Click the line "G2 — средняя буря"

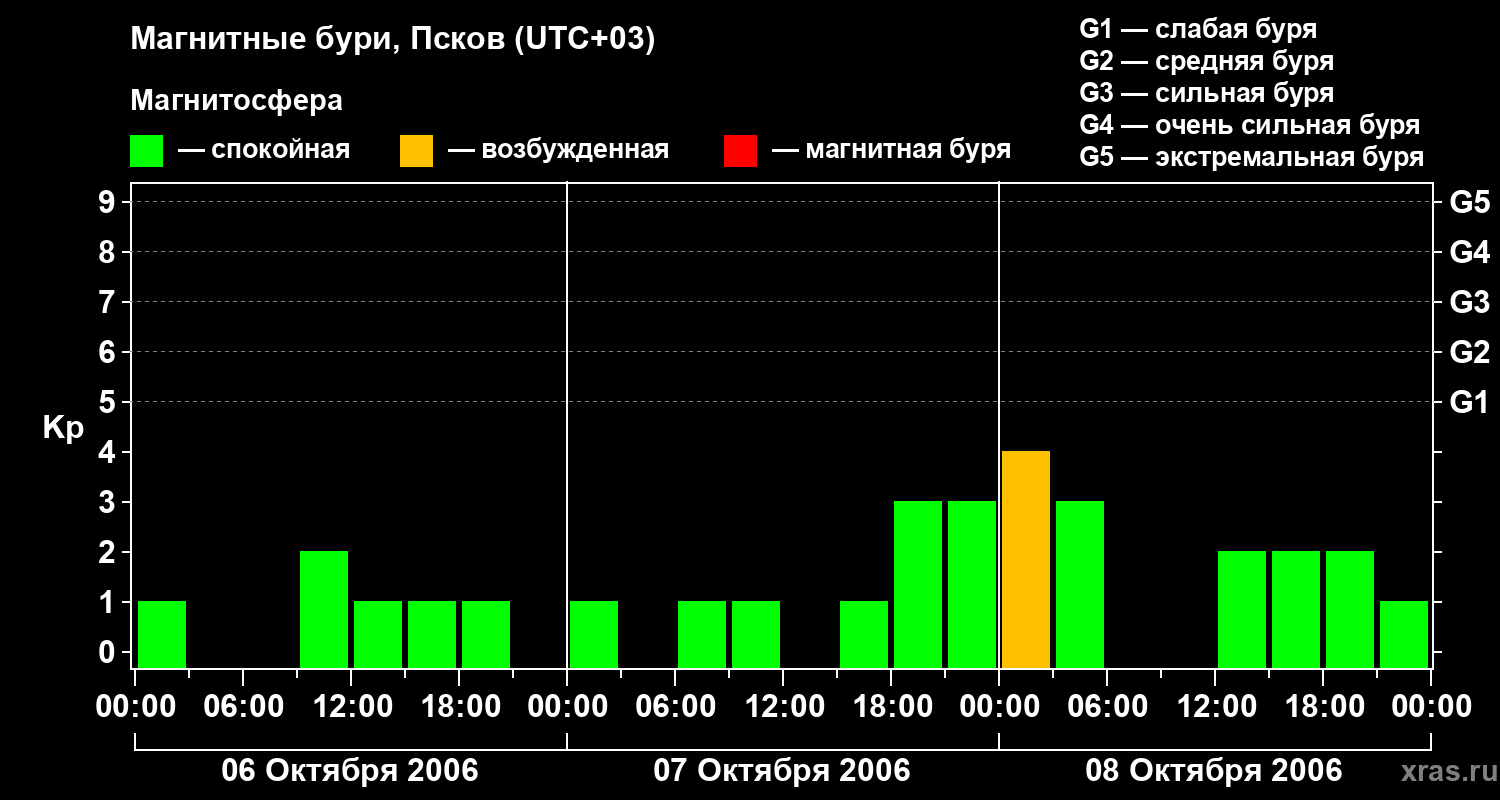[x=1207, y=61]
